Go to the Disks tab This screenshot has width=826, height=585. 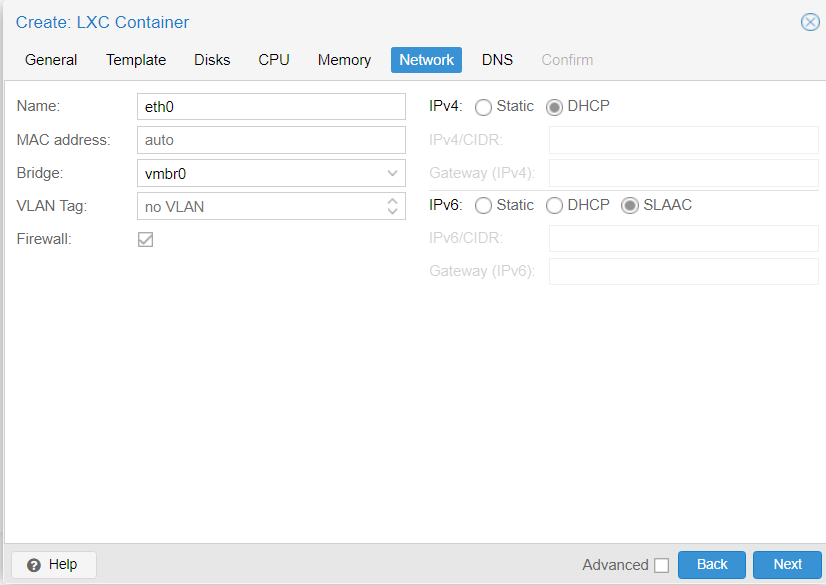click(x=212, y=60)
